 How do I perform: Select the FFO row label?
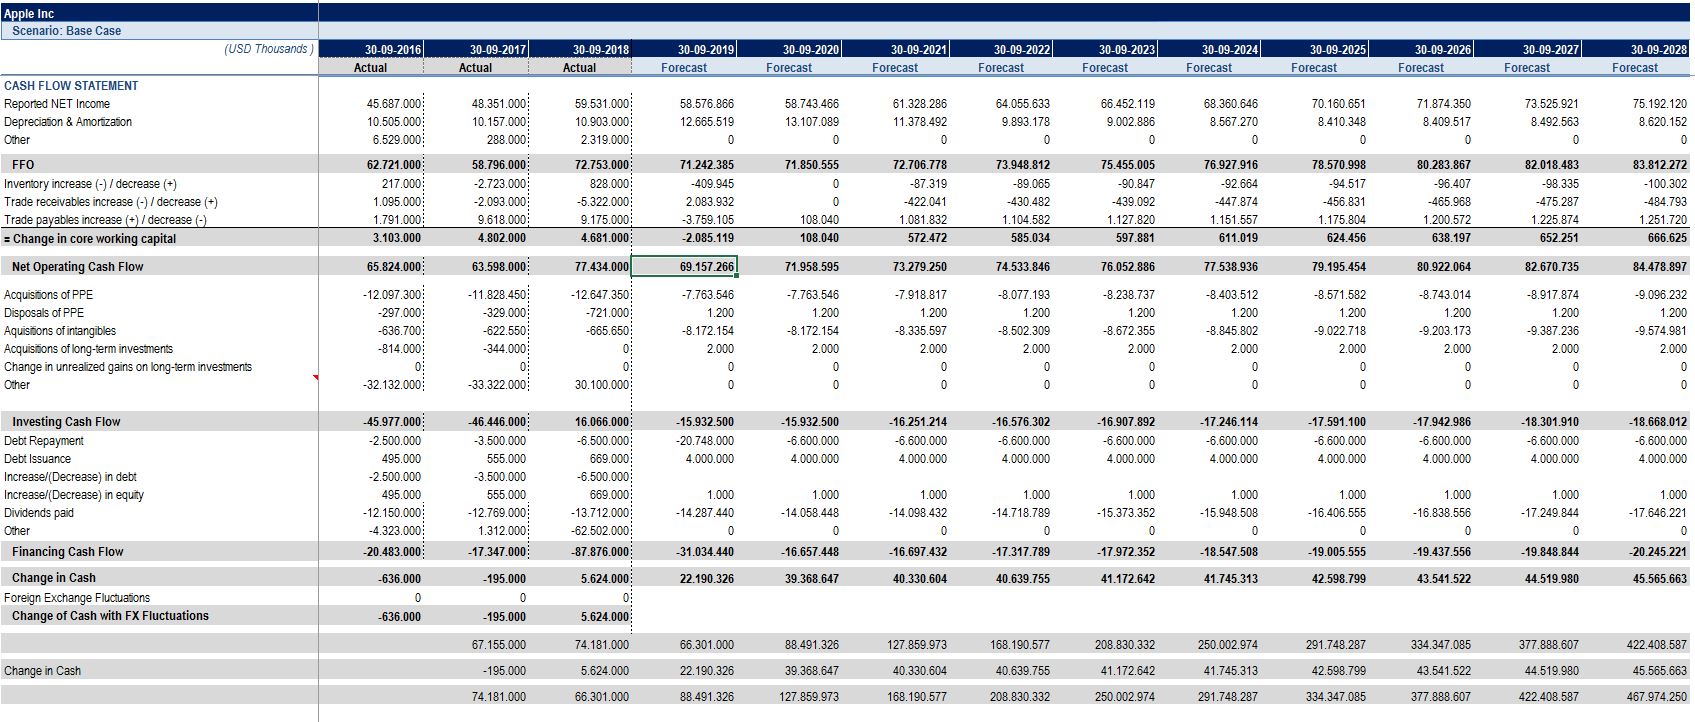point(23,164)
